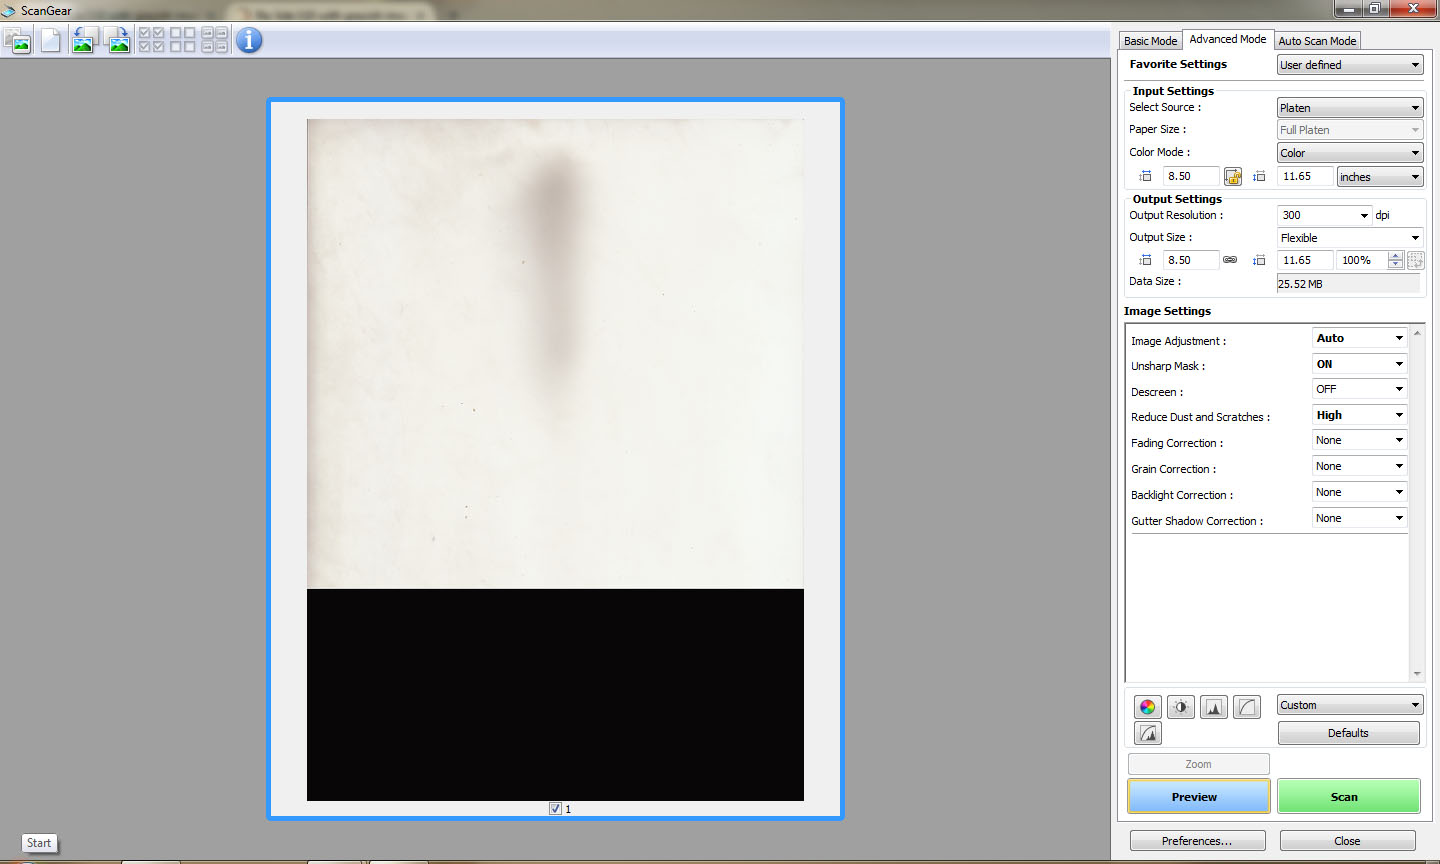This screenshot has width=1440, height=864.
Task: Open the blue information icon
Action: pos(249,41)
